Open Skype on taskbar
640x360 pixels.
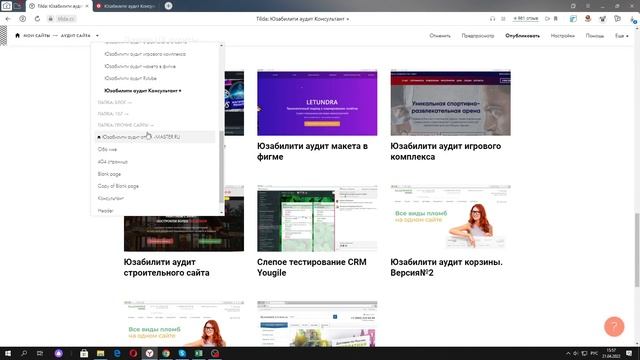(182, 353)
